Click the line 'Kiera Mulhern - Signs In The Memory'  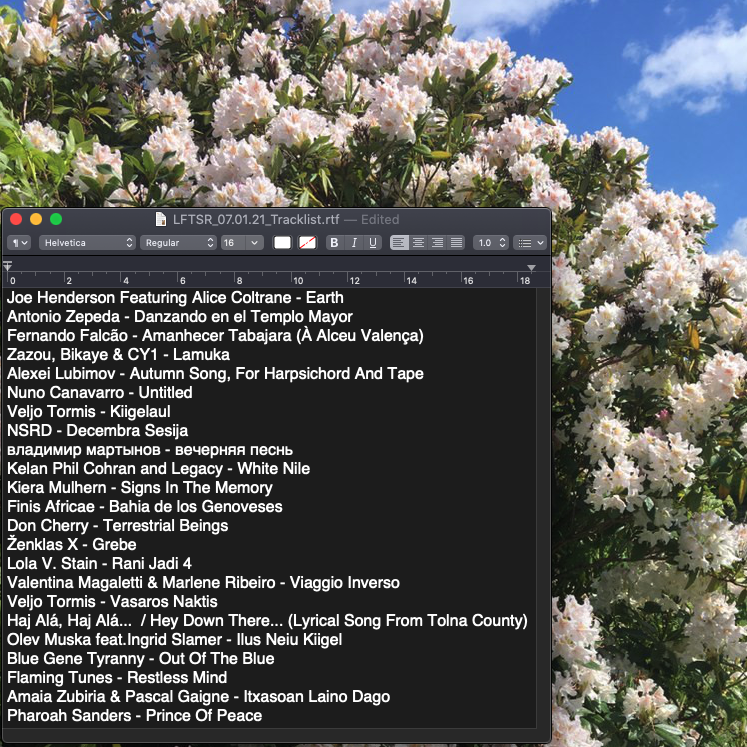pos(140,488)
